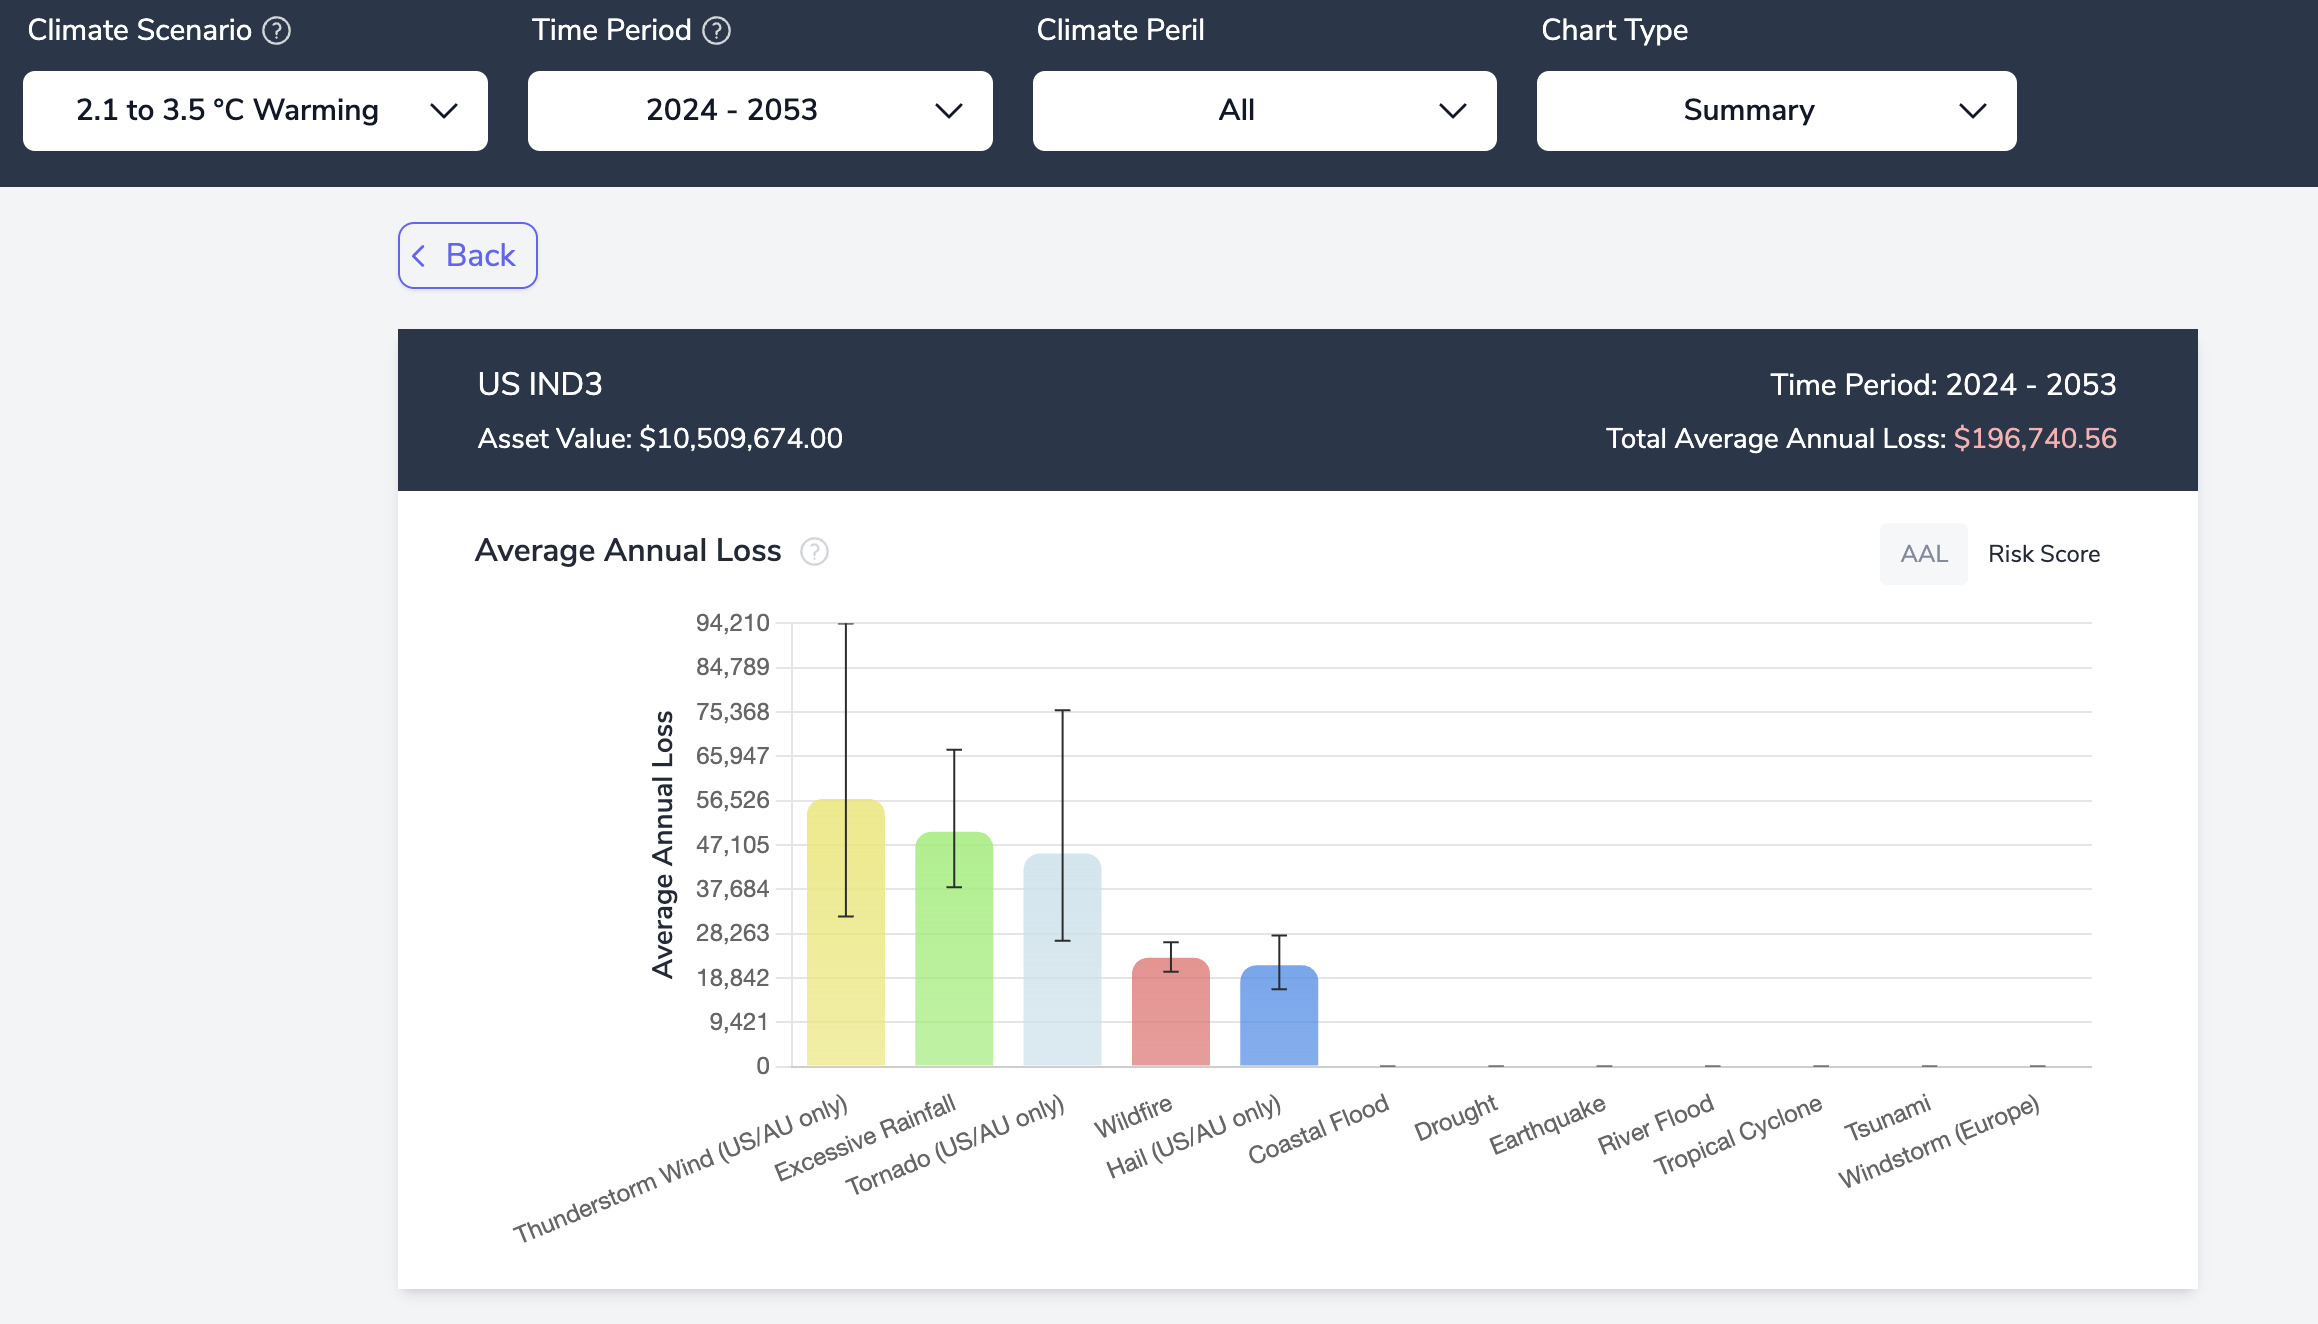
Task: Go back using the Back button
Action: click(x=468, y=256)
